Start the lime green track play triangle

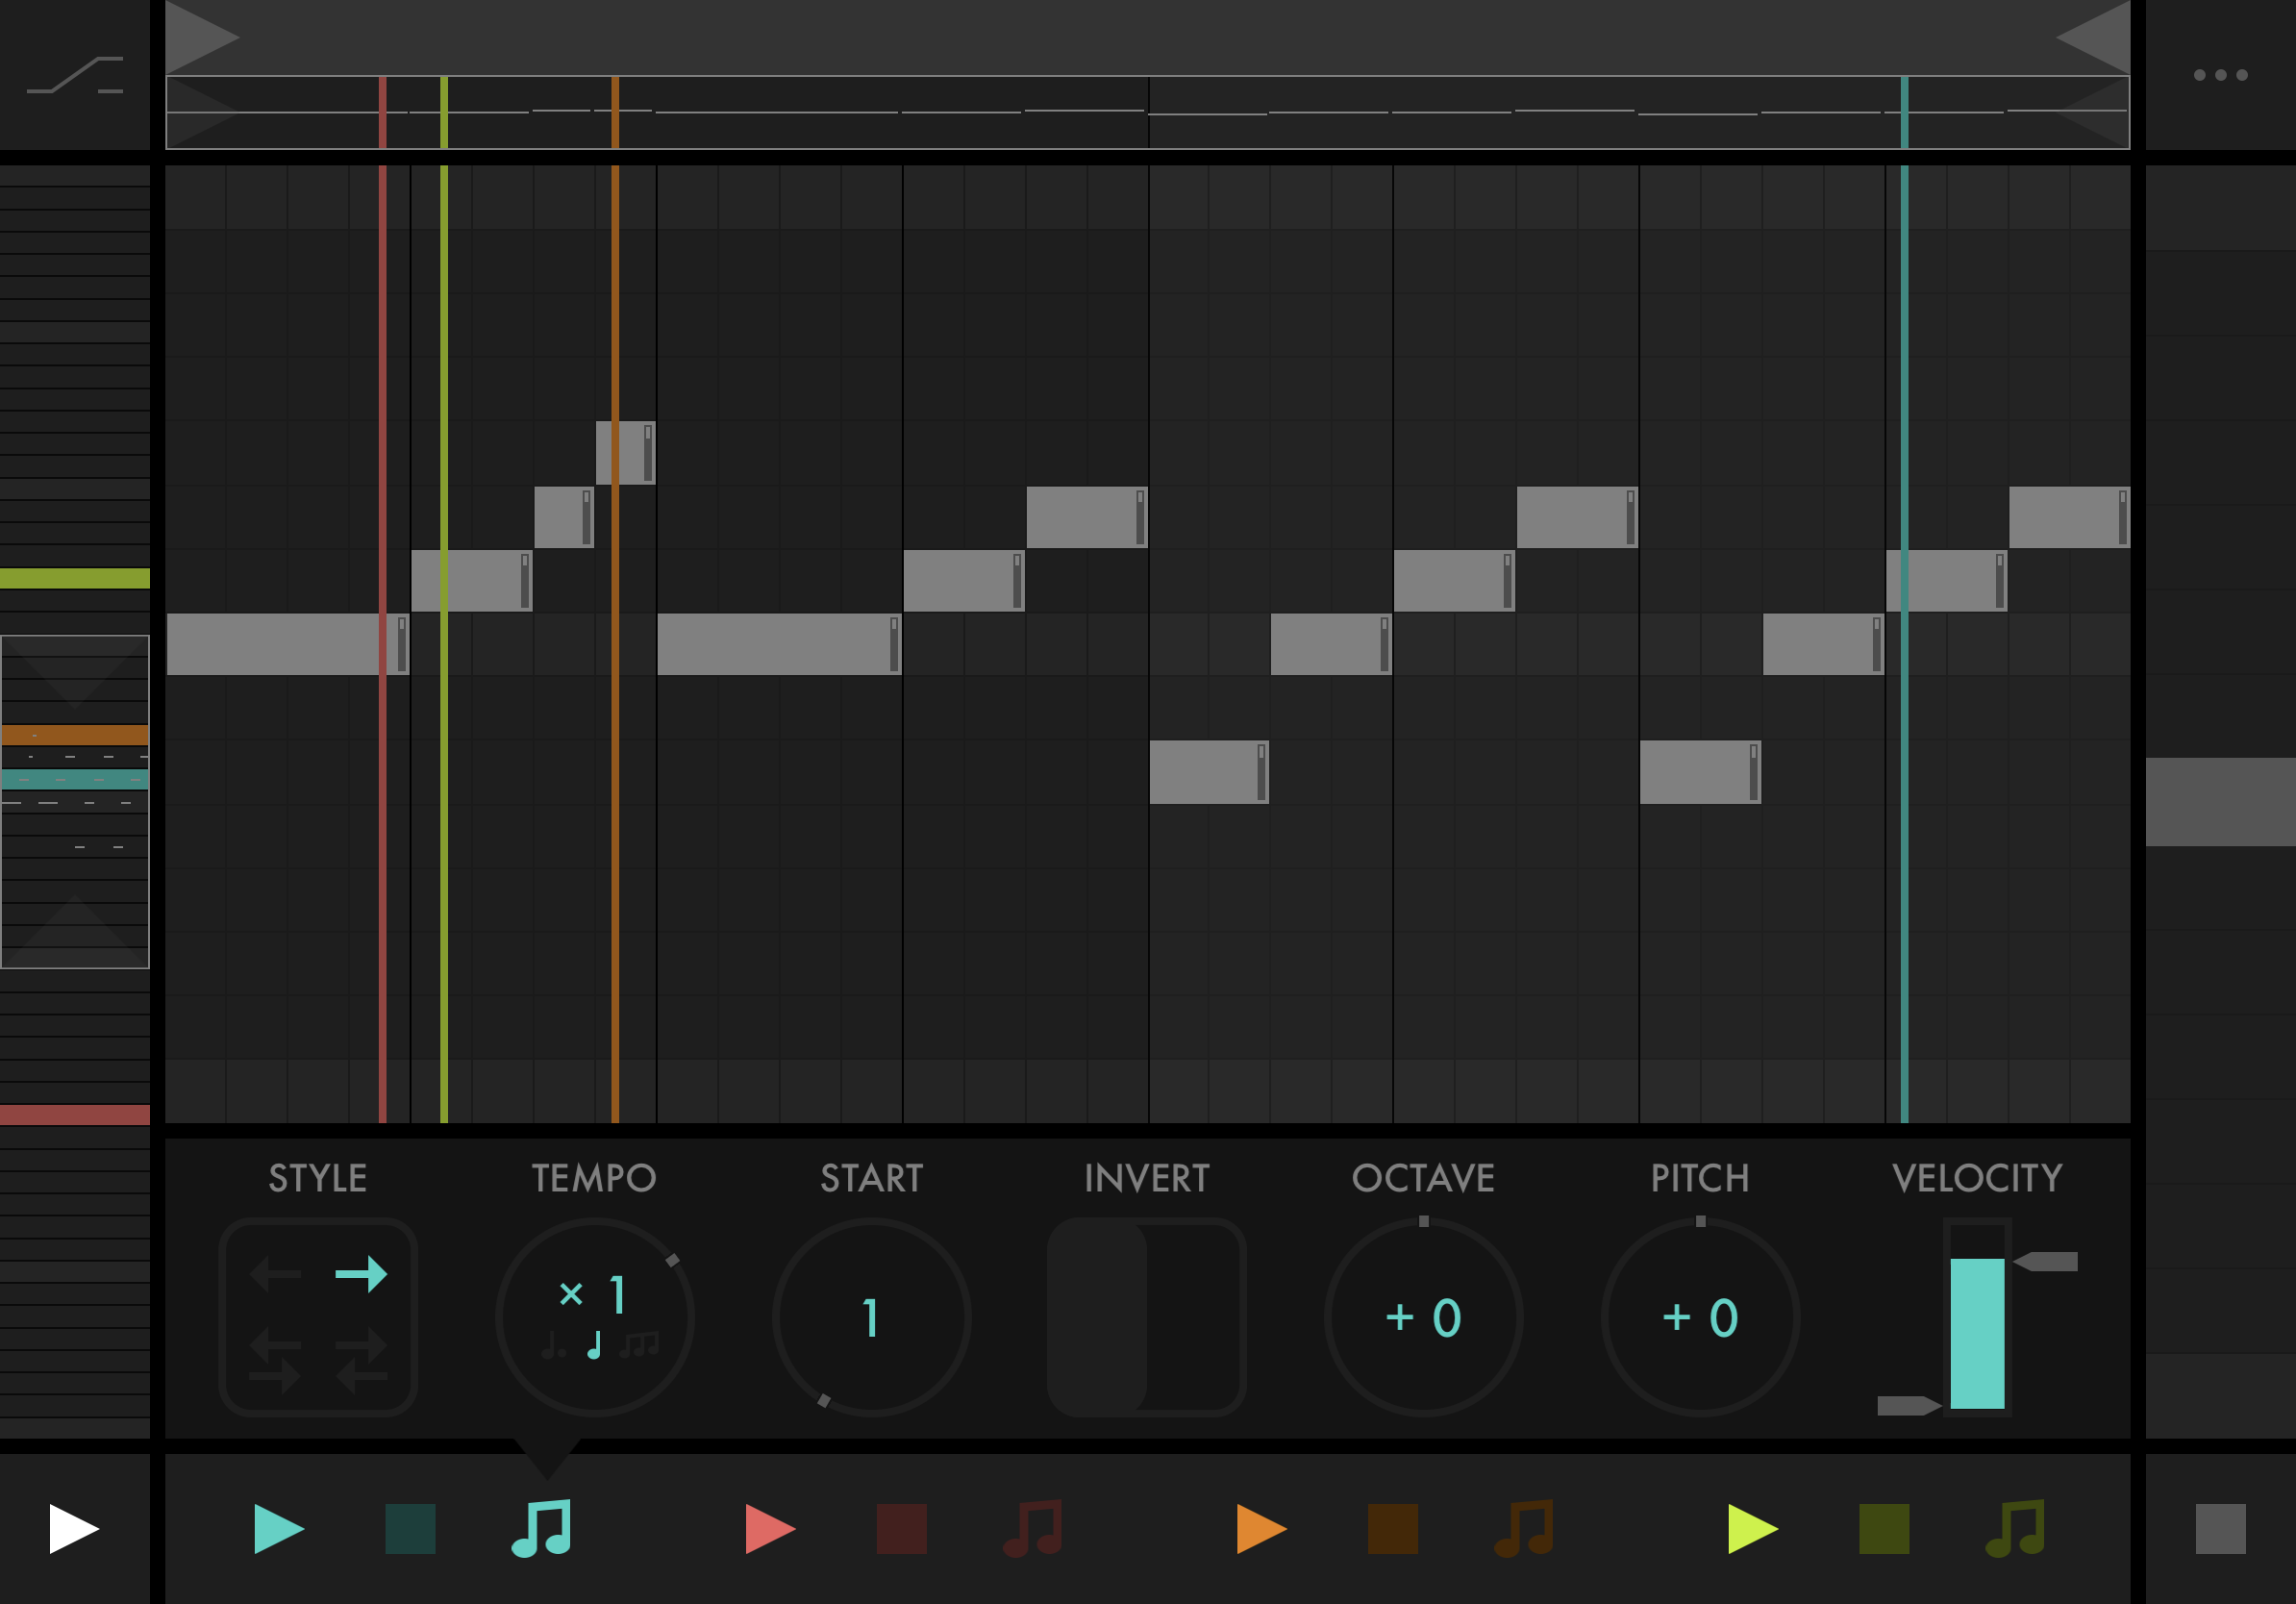(1751, 1528)
